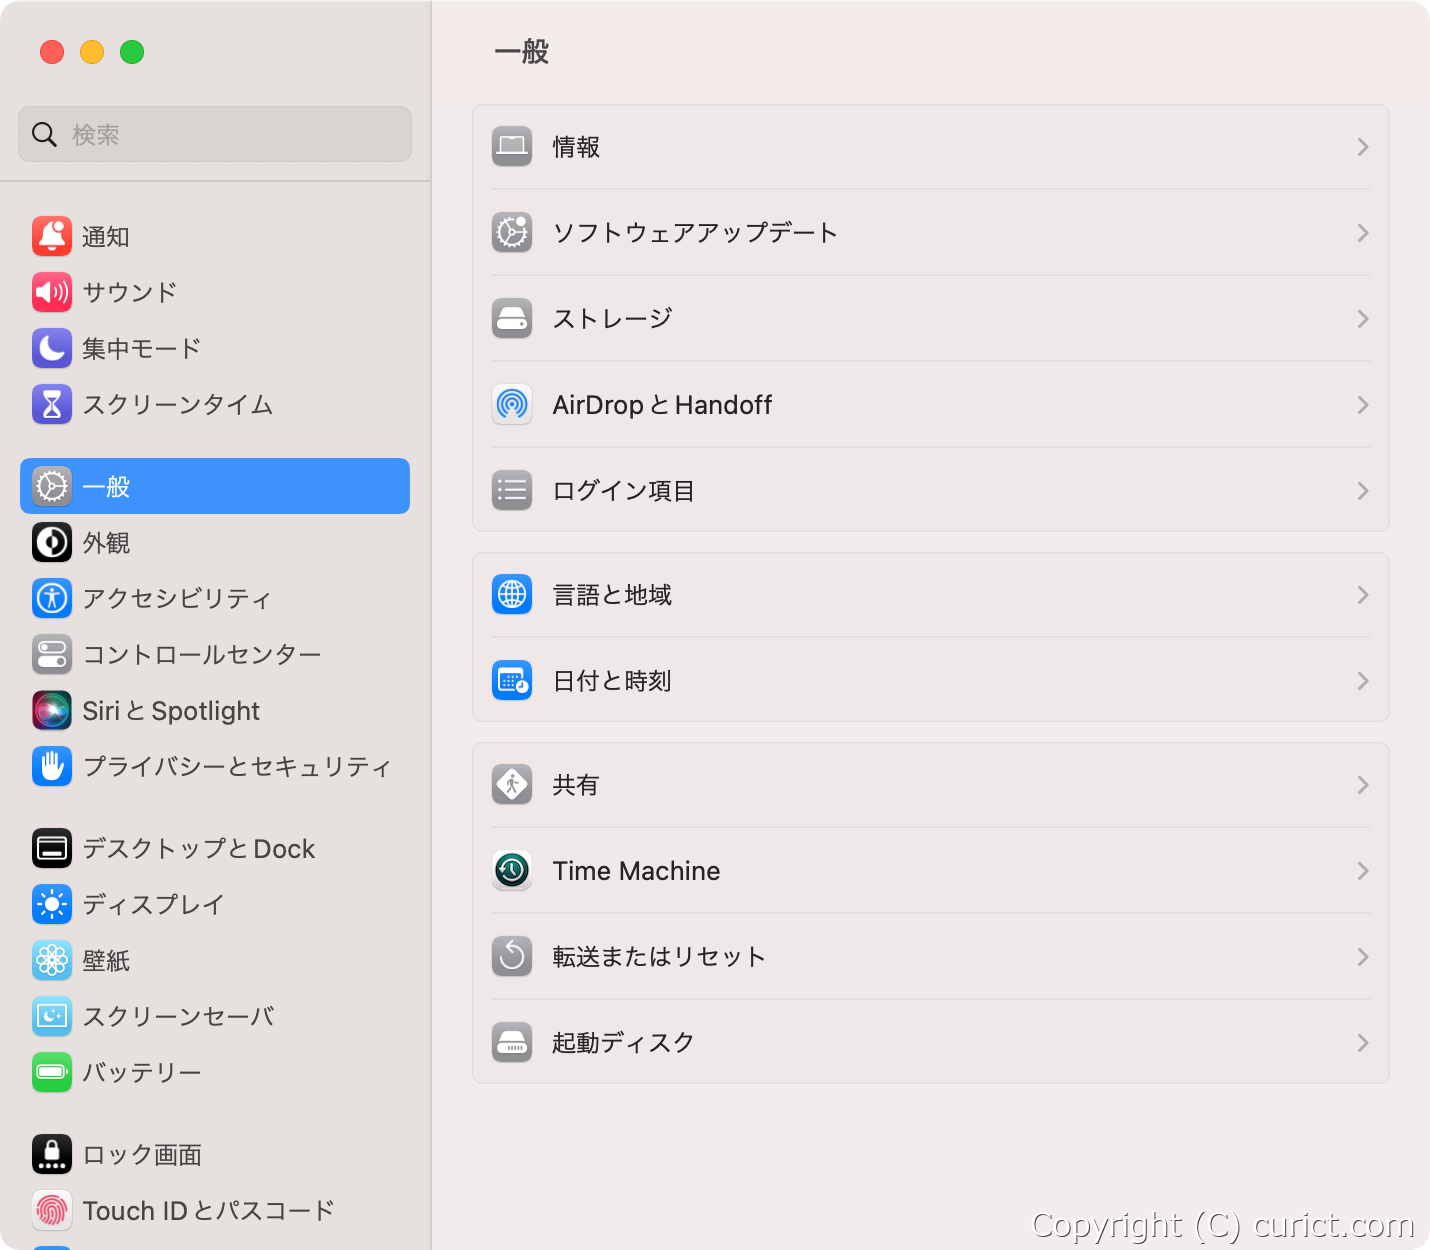This screenshot has width=1430, height=1250.
Task: Click the Touch ID fingerprint icon
Action: (52, 1210)
